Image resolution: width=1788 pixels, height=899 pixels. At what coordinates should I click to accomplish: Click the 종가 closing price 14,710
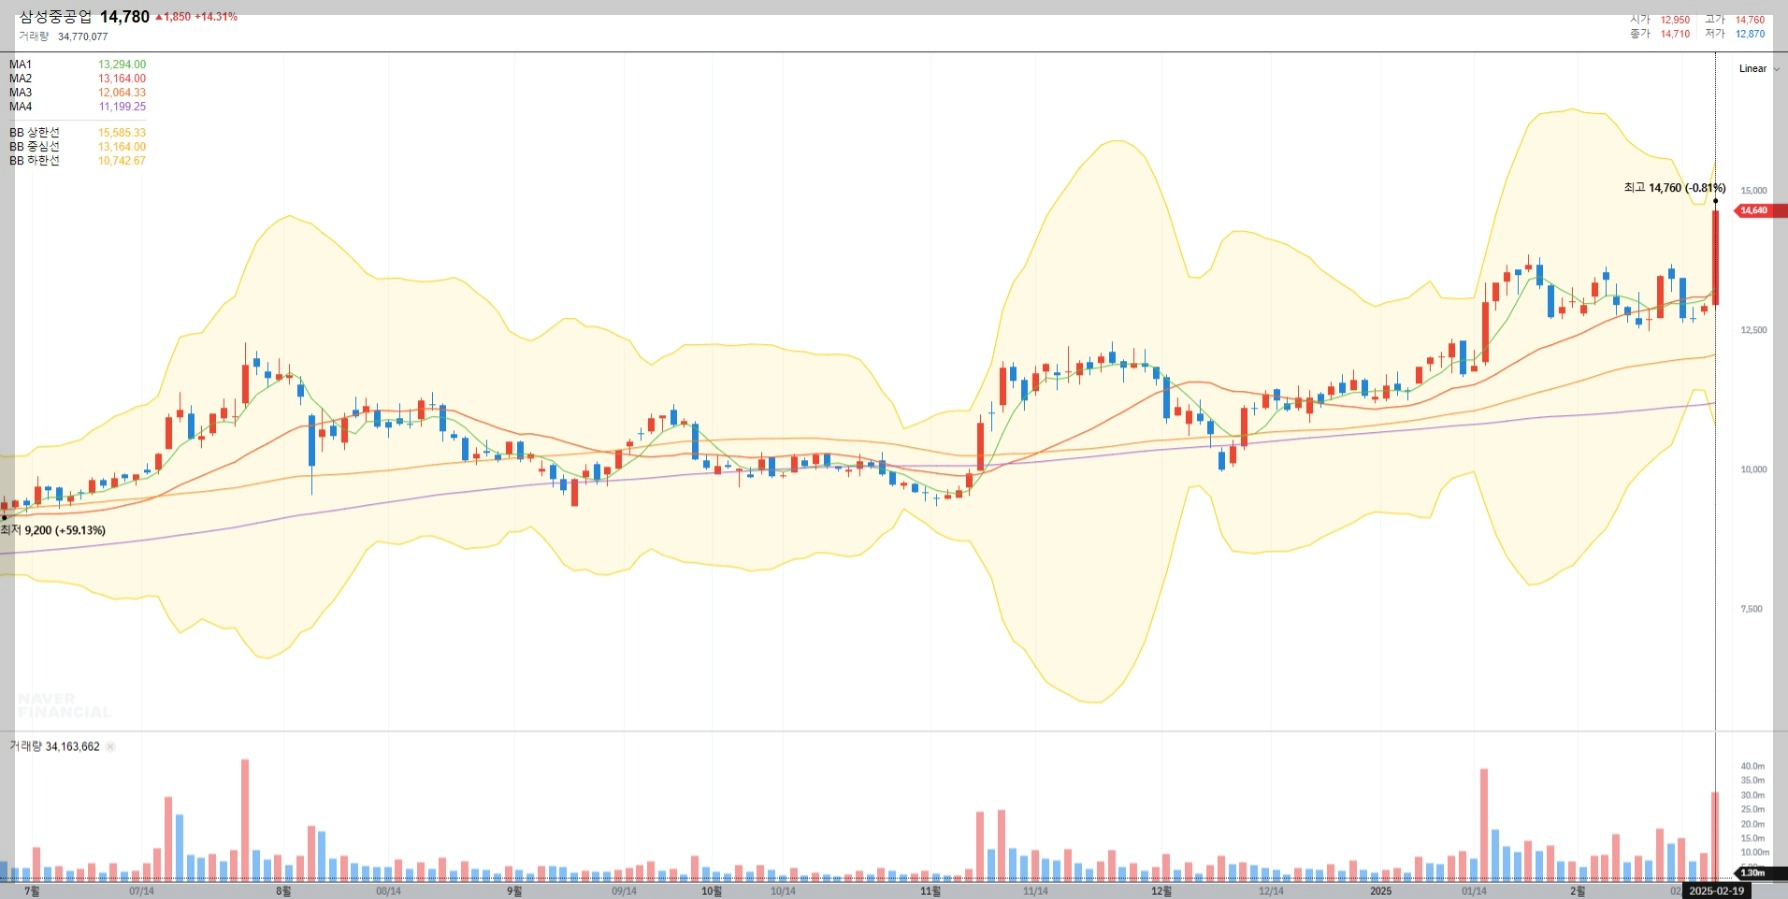click(1675, 34)
